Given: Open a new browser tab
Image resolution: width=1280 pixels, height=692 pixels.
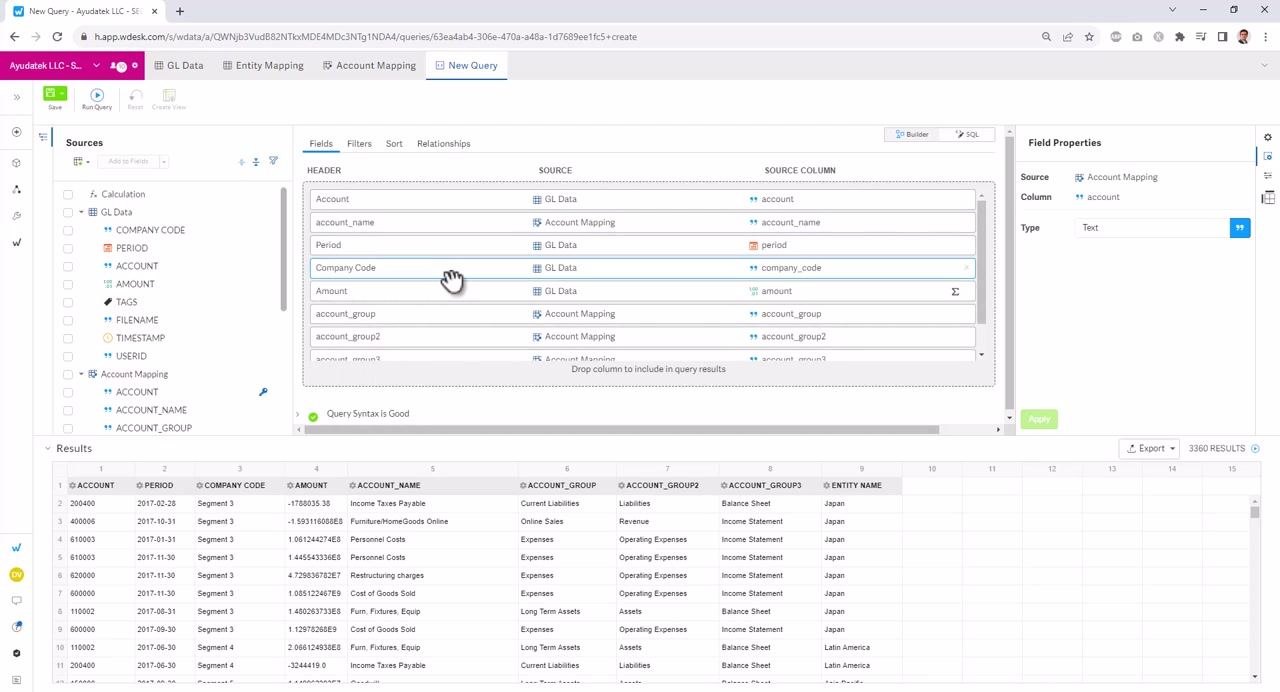Looking at the screenshot, I should [x=180, y=11].
